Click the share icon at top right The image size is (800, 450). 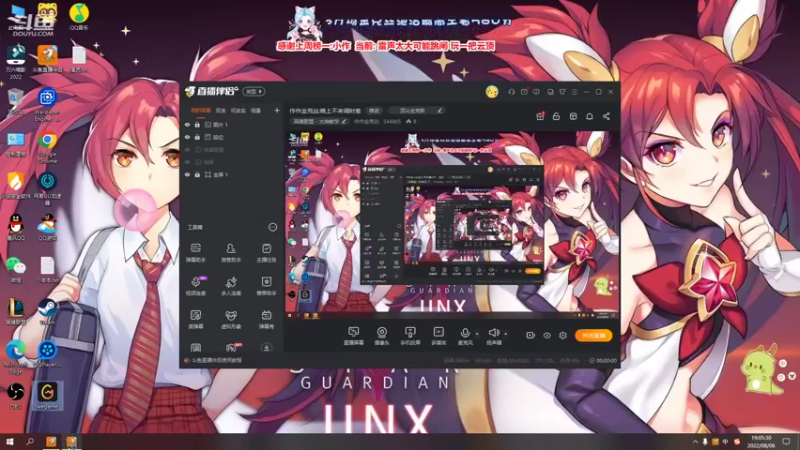606,116
